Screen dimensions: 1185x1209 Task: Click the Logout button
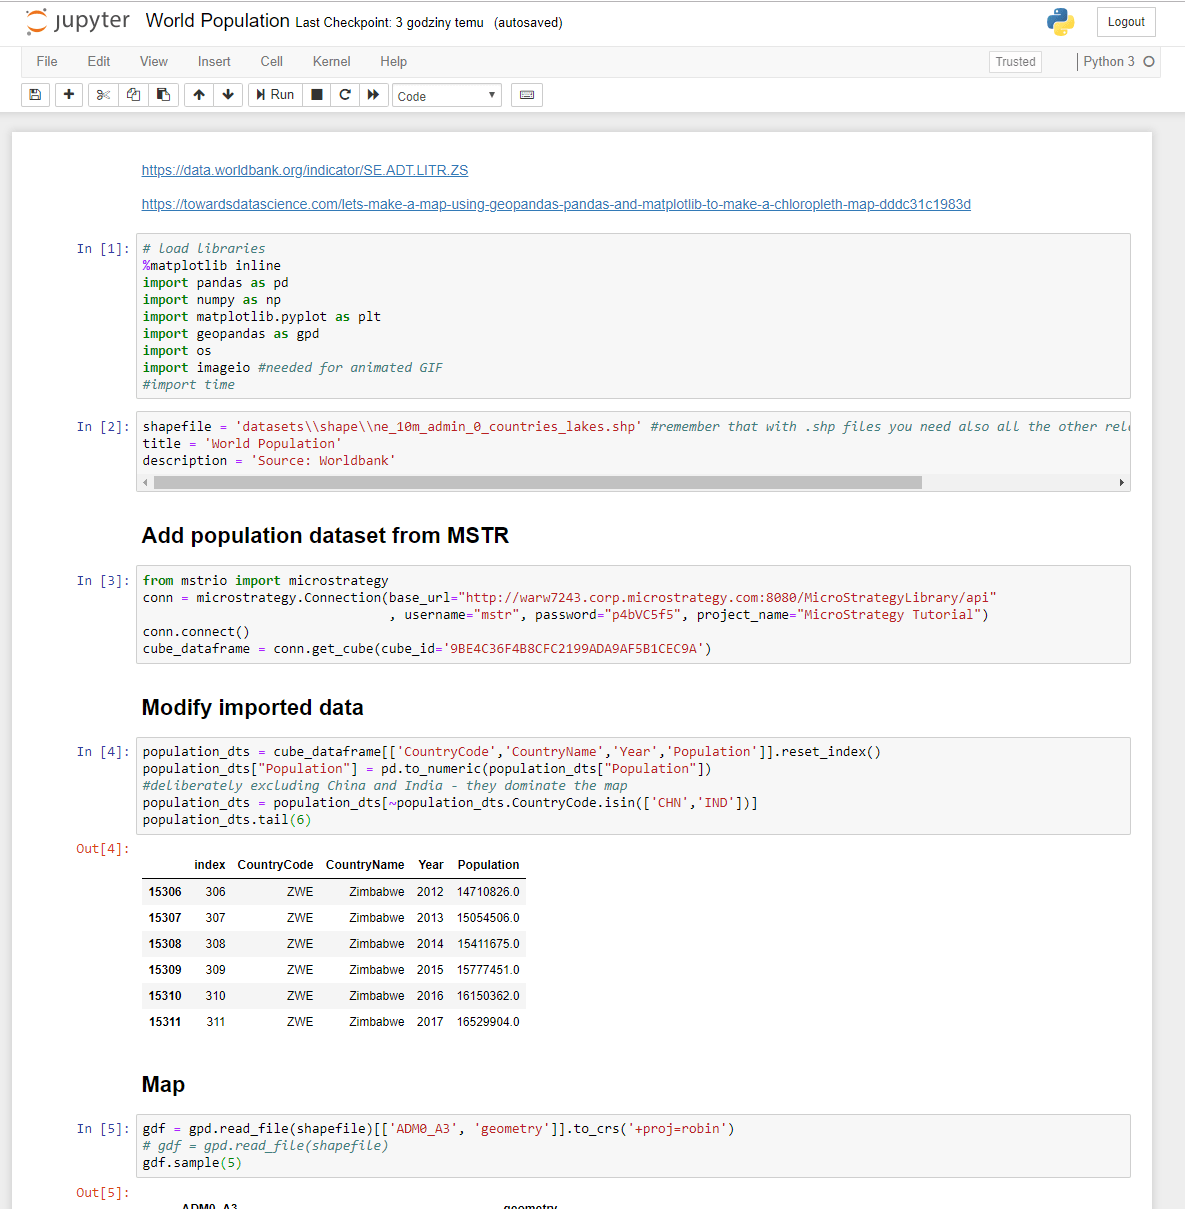(x=1126, y=22)
